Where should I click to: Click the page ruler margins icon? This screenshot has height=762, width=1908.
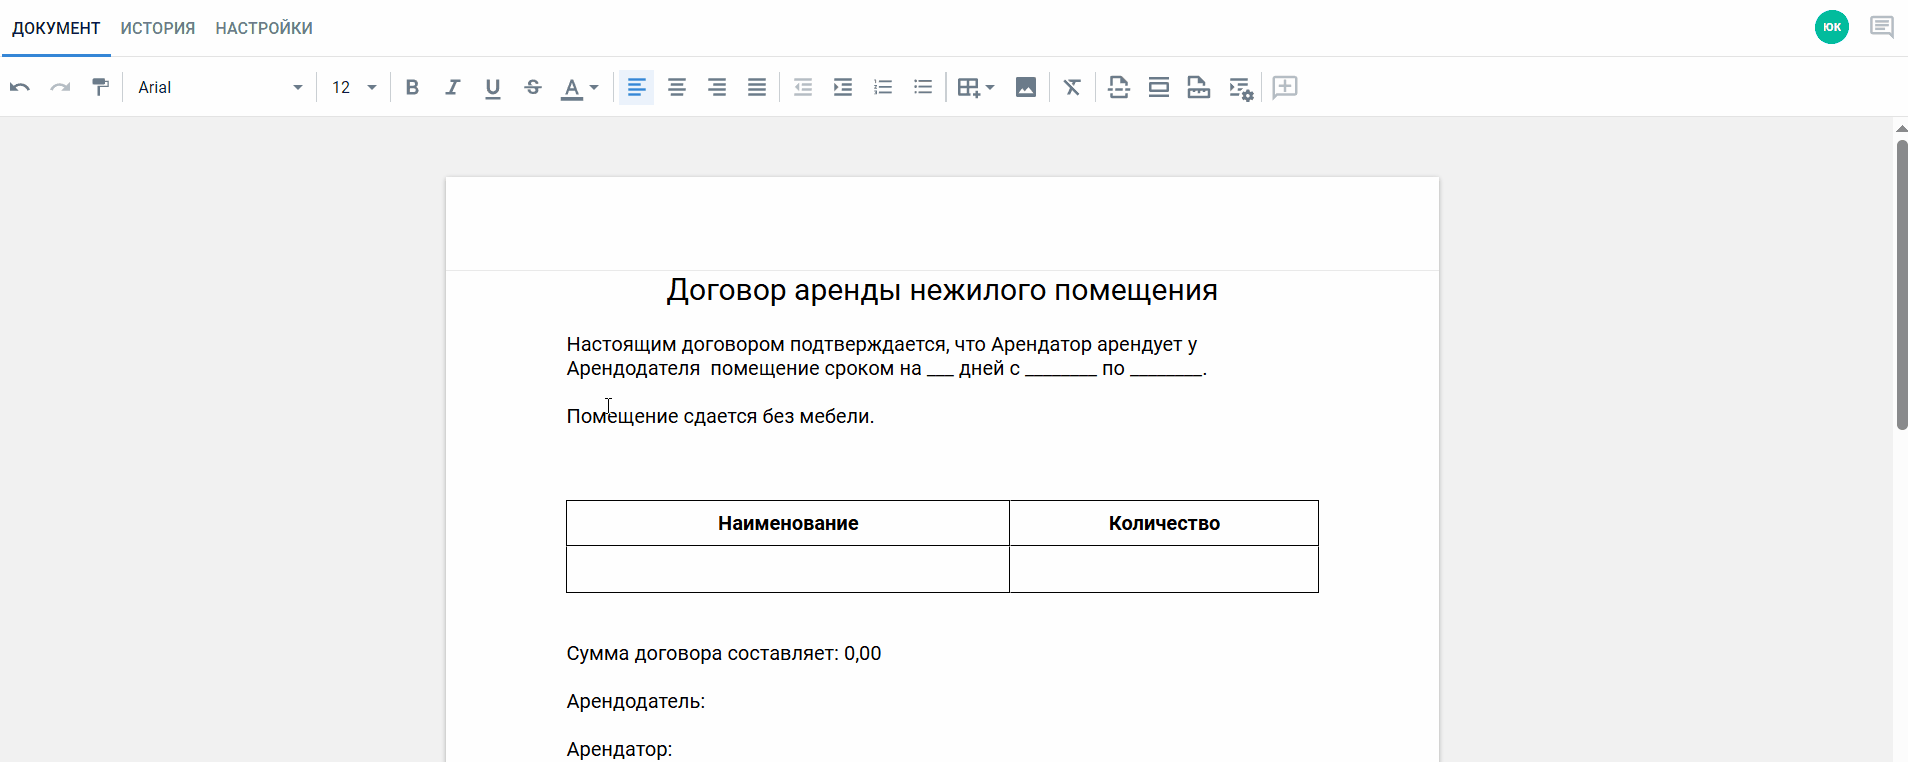[x=1199, y=87]
